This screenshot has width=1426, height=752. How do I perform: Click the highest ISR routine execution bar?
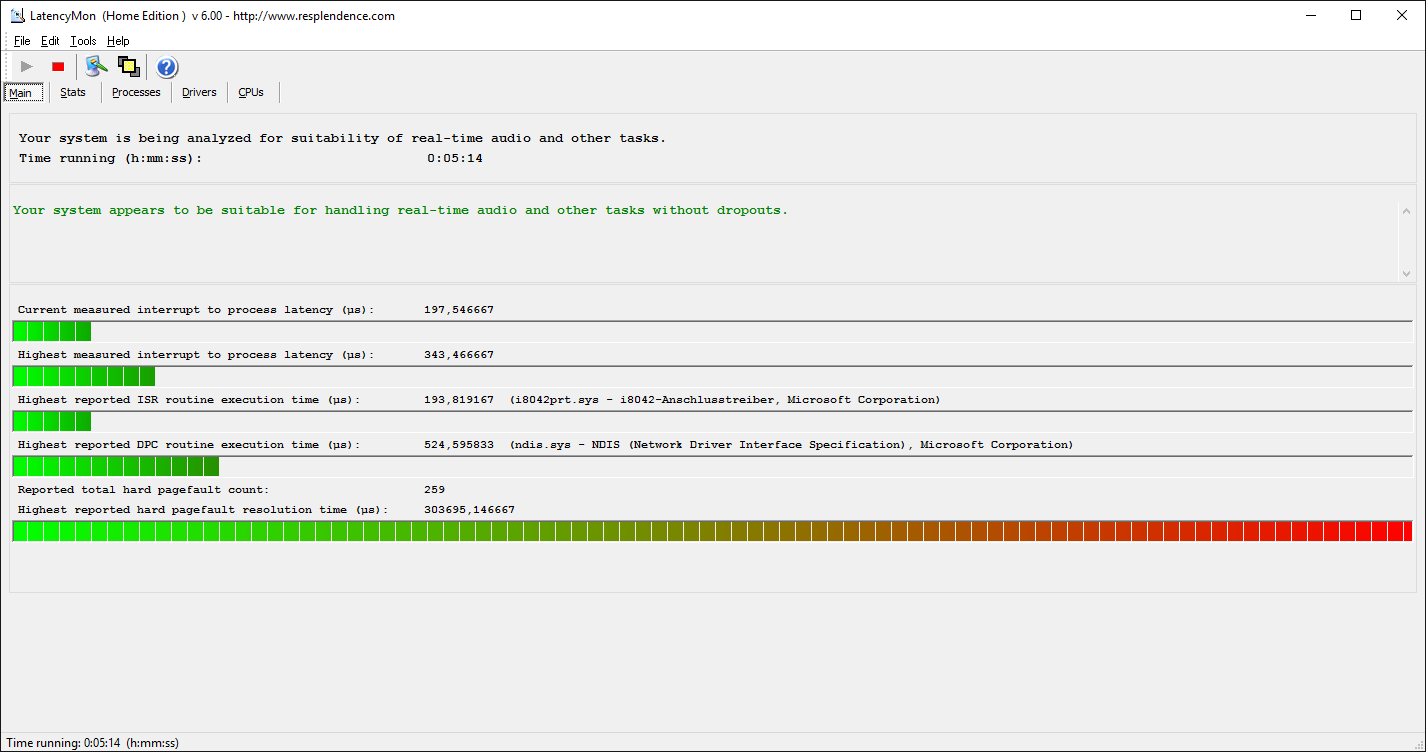712,421
